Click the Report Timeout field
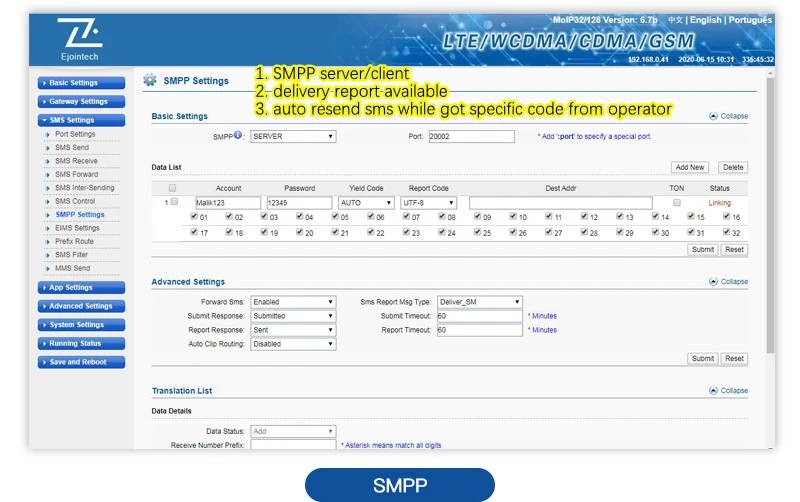This screenshot has height=502, width=800. pos(480,330)
